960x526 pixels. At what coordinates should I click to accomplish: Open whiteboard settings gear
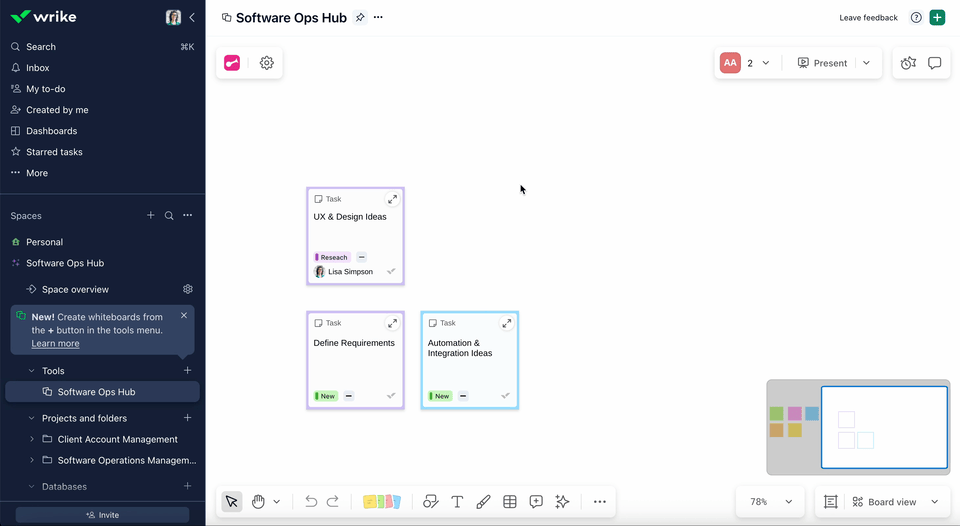tap(267, 63)
